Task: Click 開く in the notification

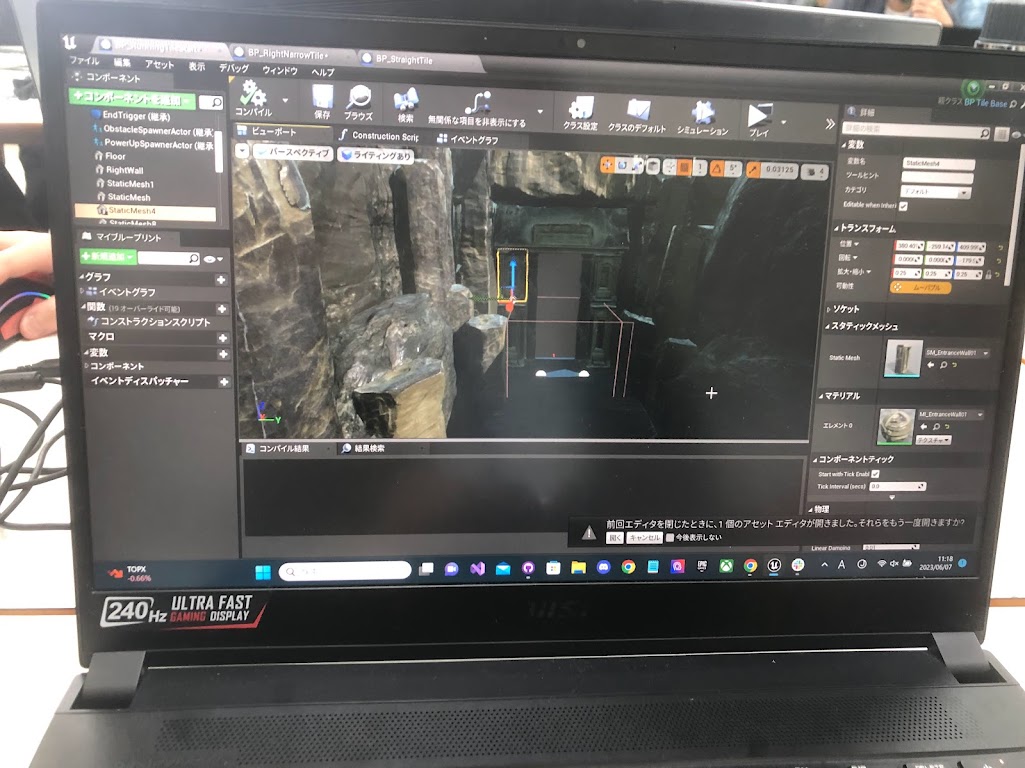Action: point(614,537)
